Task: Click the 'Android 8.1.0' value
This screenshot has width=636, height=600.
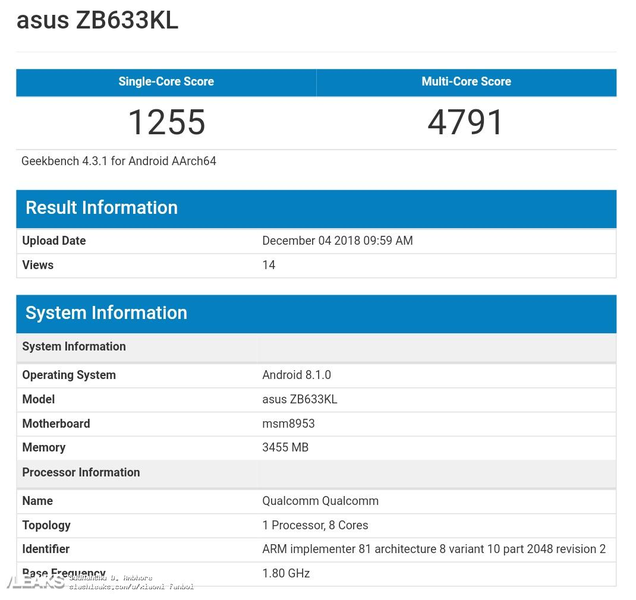Action: tap(297, 375)
